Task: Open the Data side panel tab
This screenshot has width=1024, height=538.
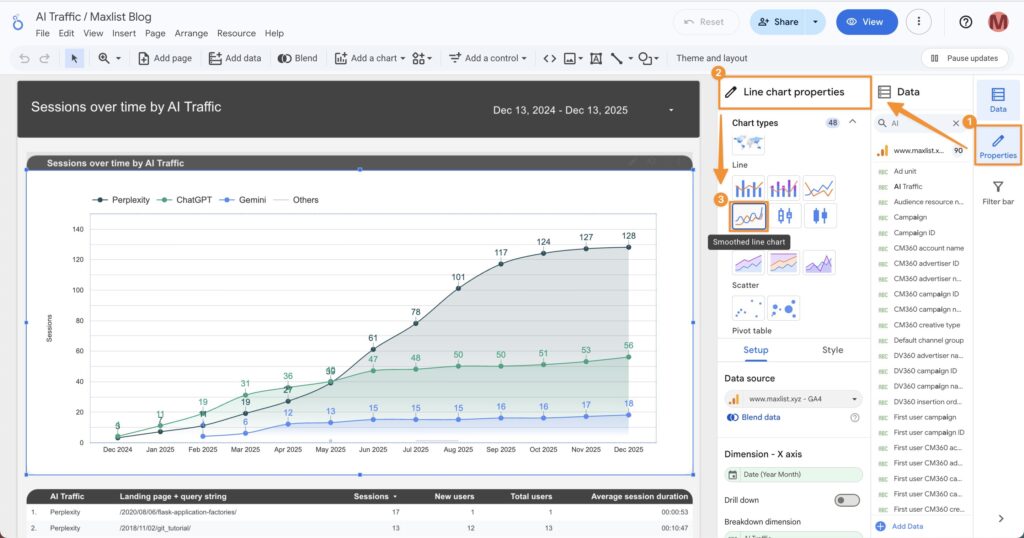Action: point(998,100)
